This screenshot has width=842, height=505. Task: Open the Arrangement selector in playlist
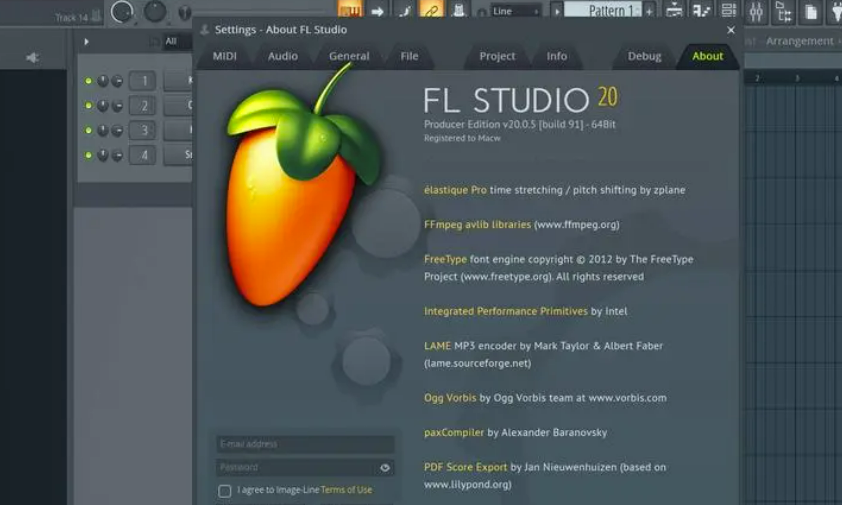click(800, 41)
